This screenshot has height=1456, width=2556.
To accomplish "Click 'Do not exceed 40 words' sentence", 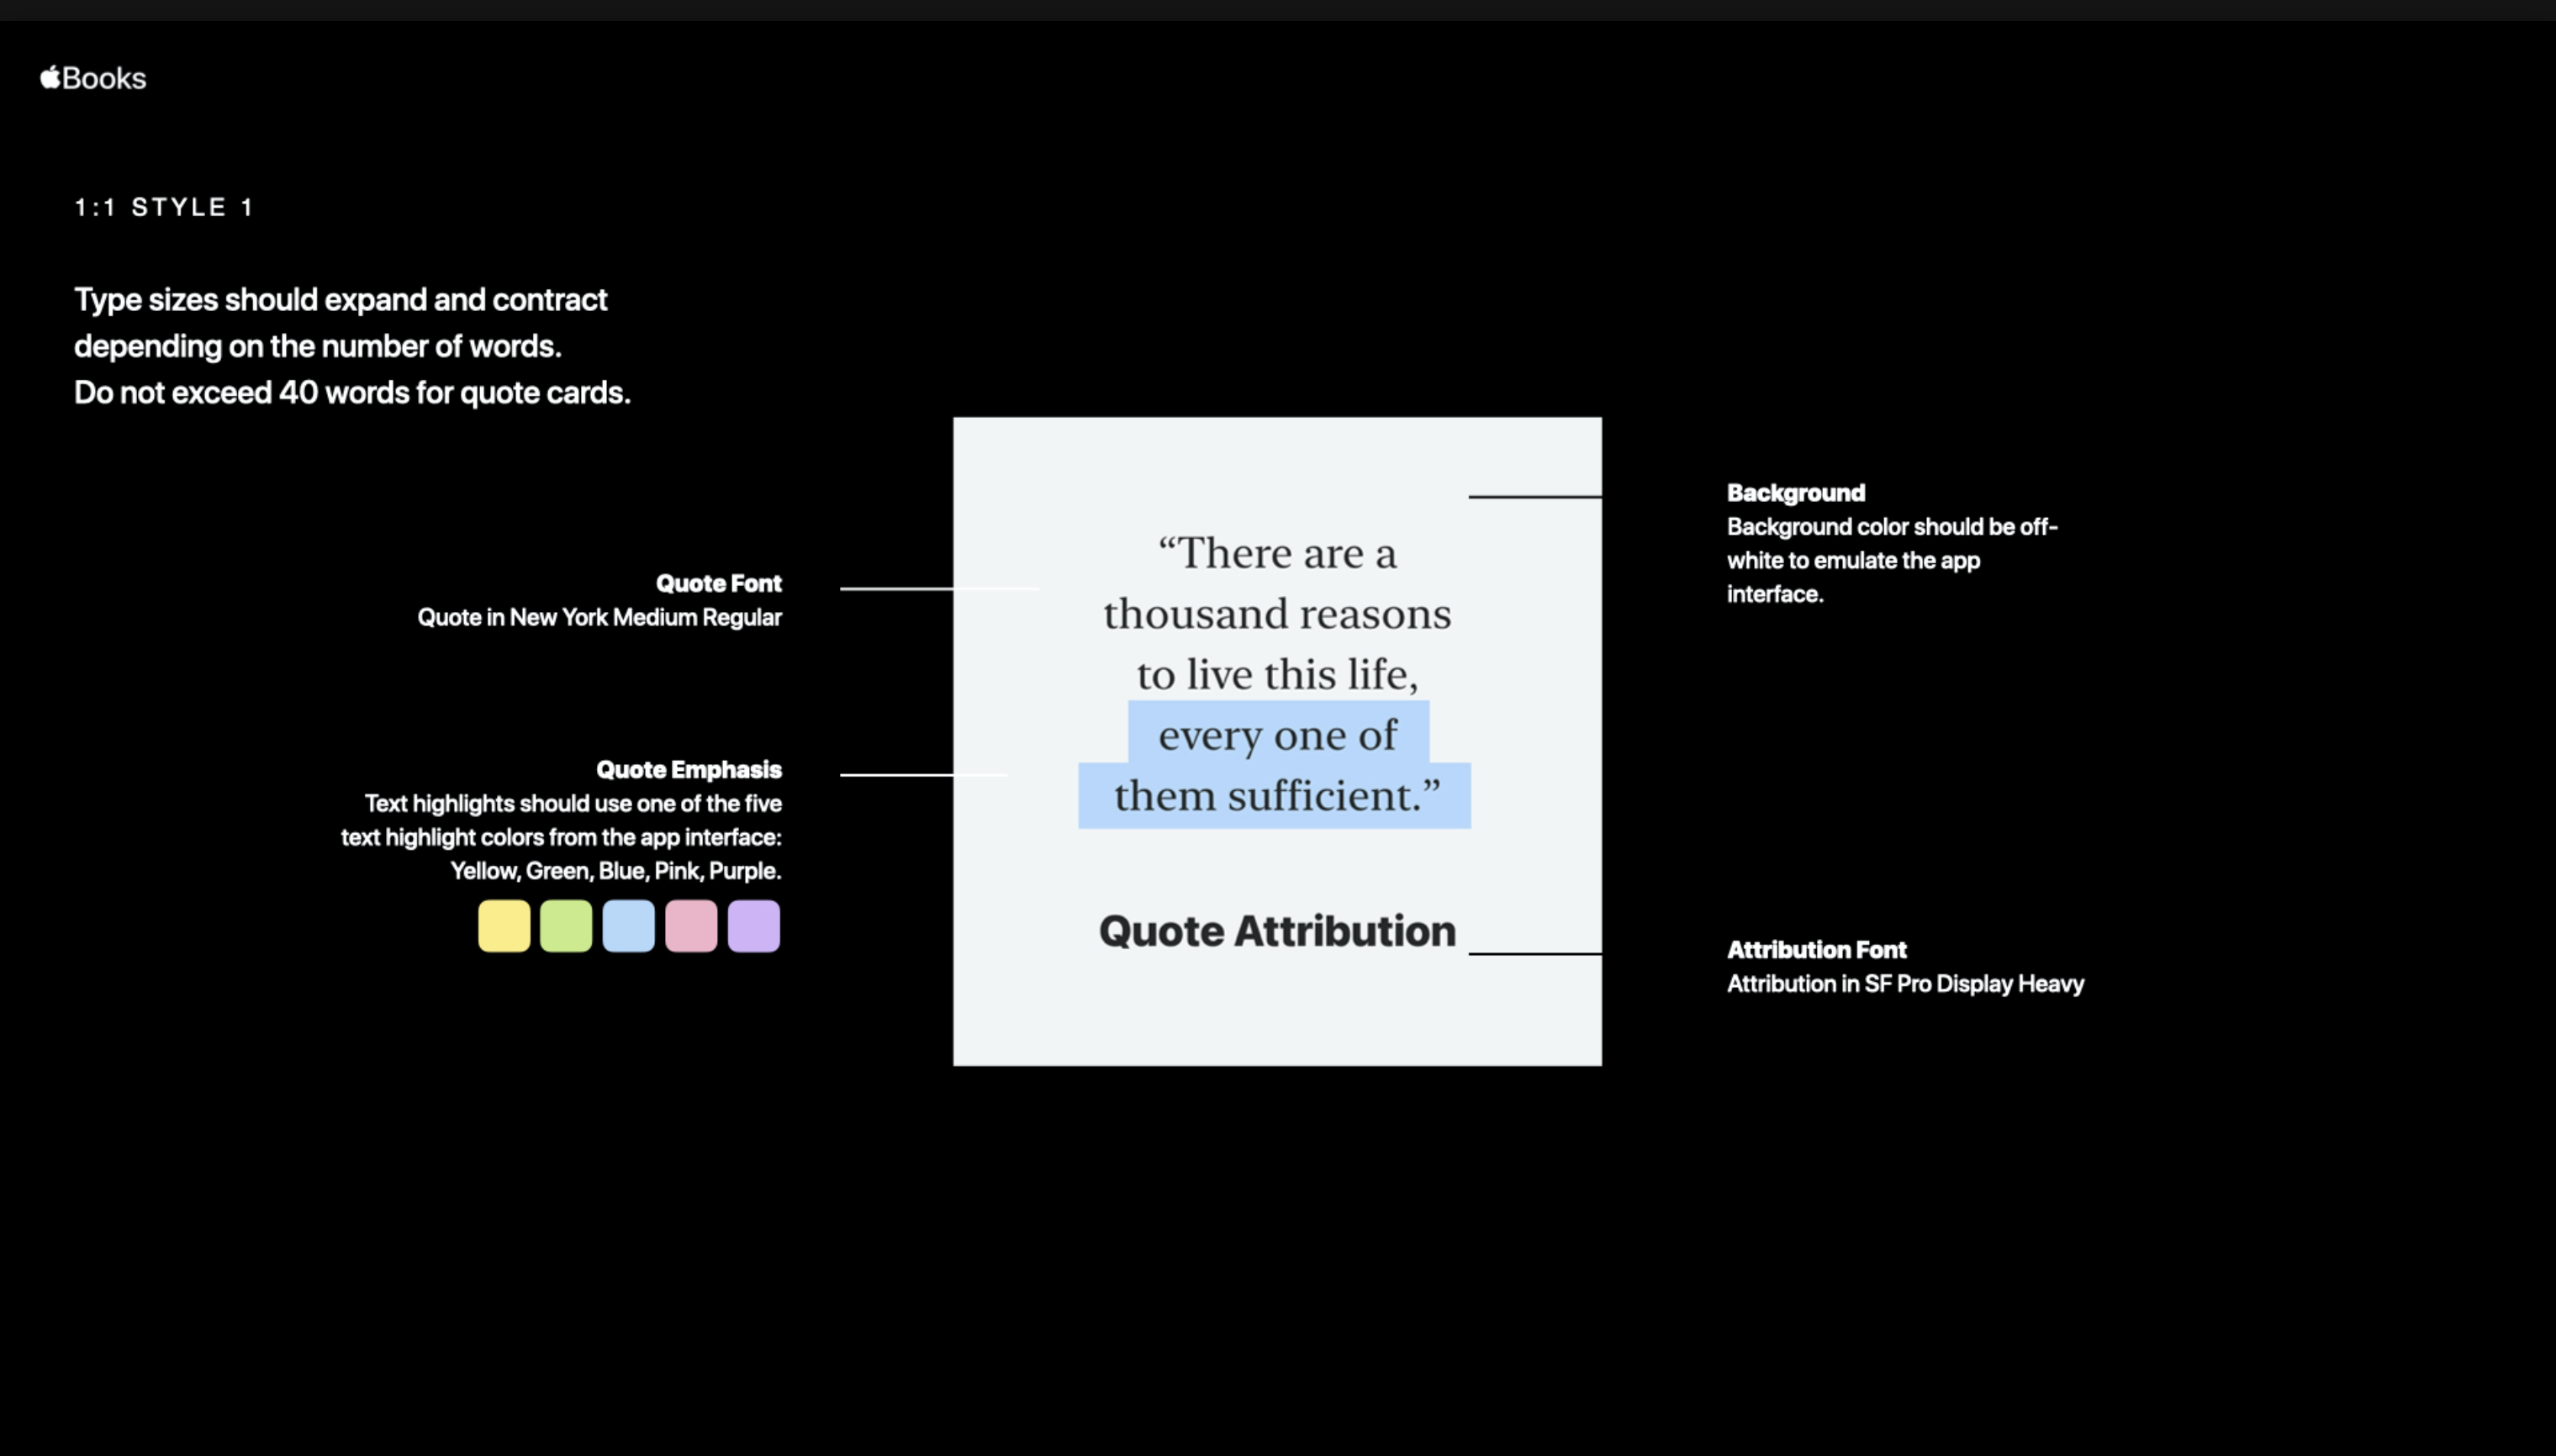I will [x=352, y=393].
